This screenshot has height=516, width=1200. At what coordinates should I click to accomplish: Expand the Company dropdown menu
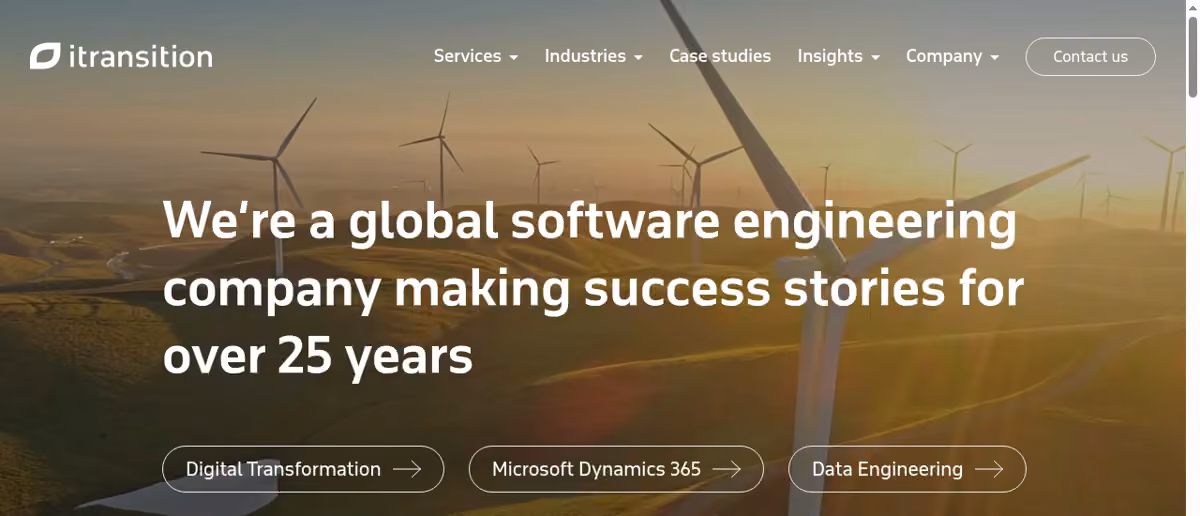953,56
